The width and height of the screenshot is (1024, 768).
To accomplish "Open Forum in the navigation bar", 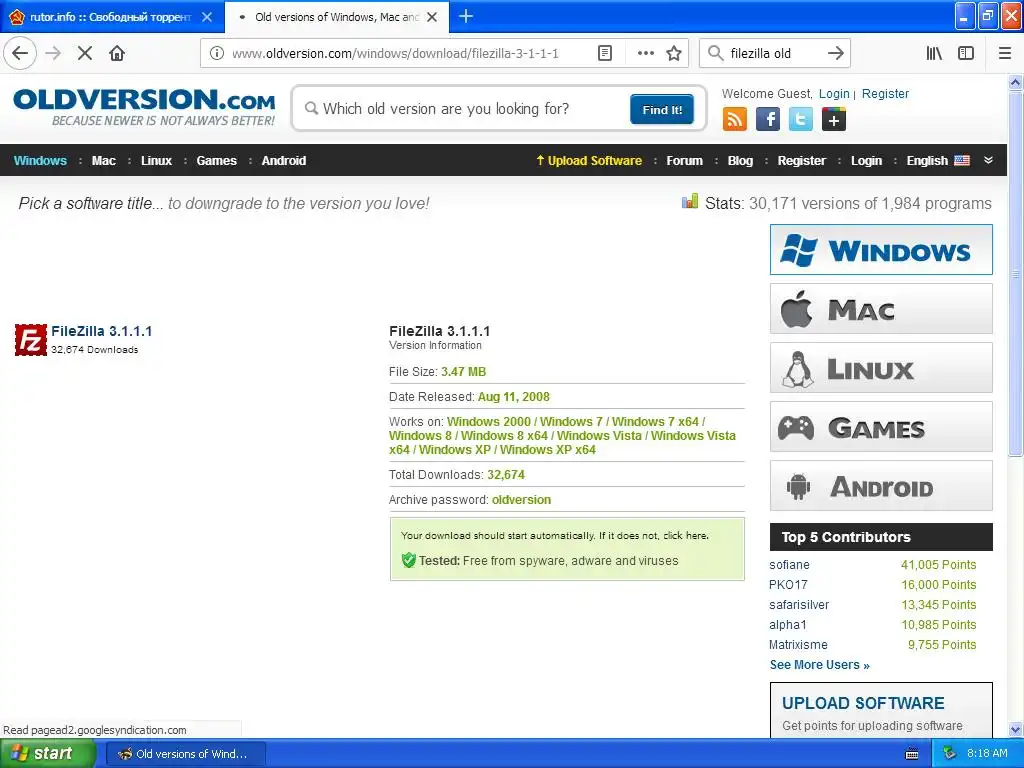I will pos(684,161).
